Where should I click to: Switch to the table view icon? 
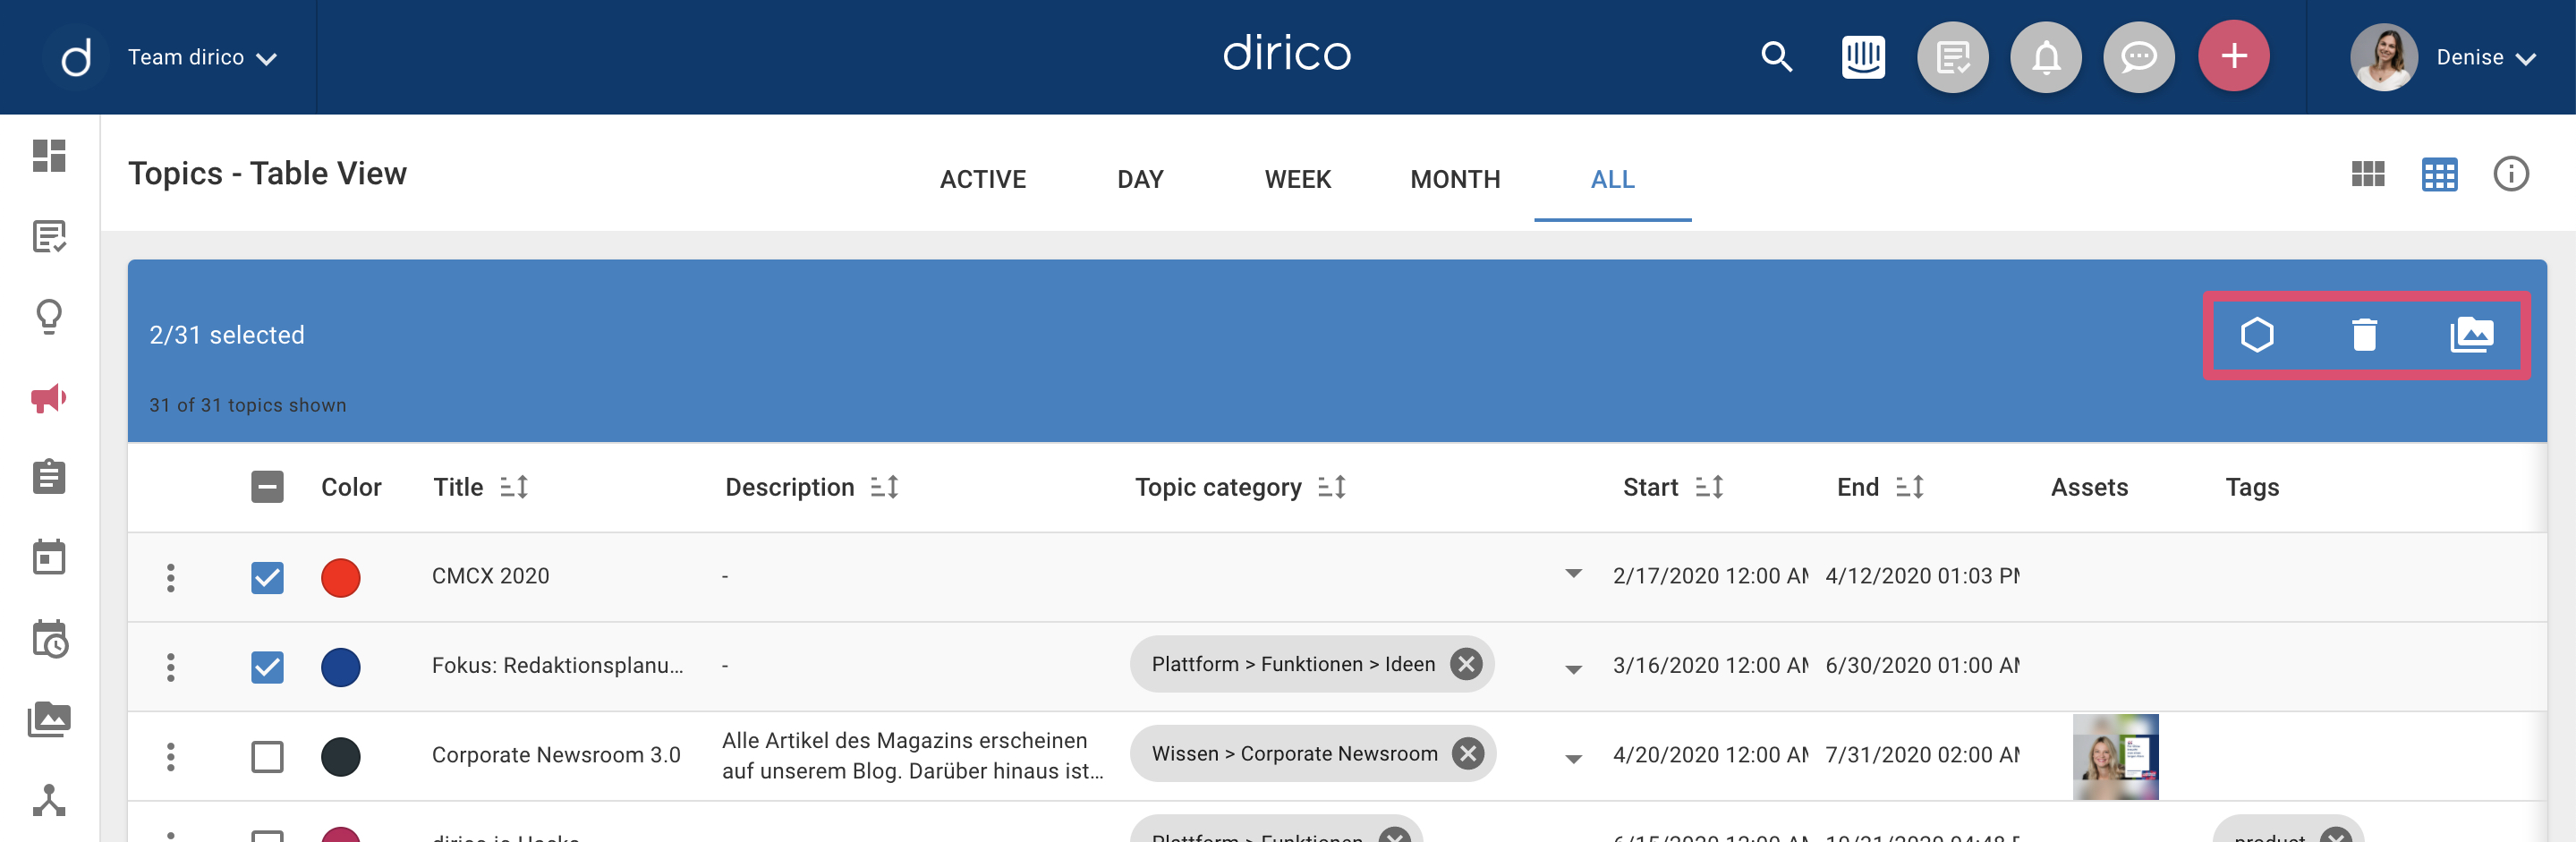pos(2439,174)
